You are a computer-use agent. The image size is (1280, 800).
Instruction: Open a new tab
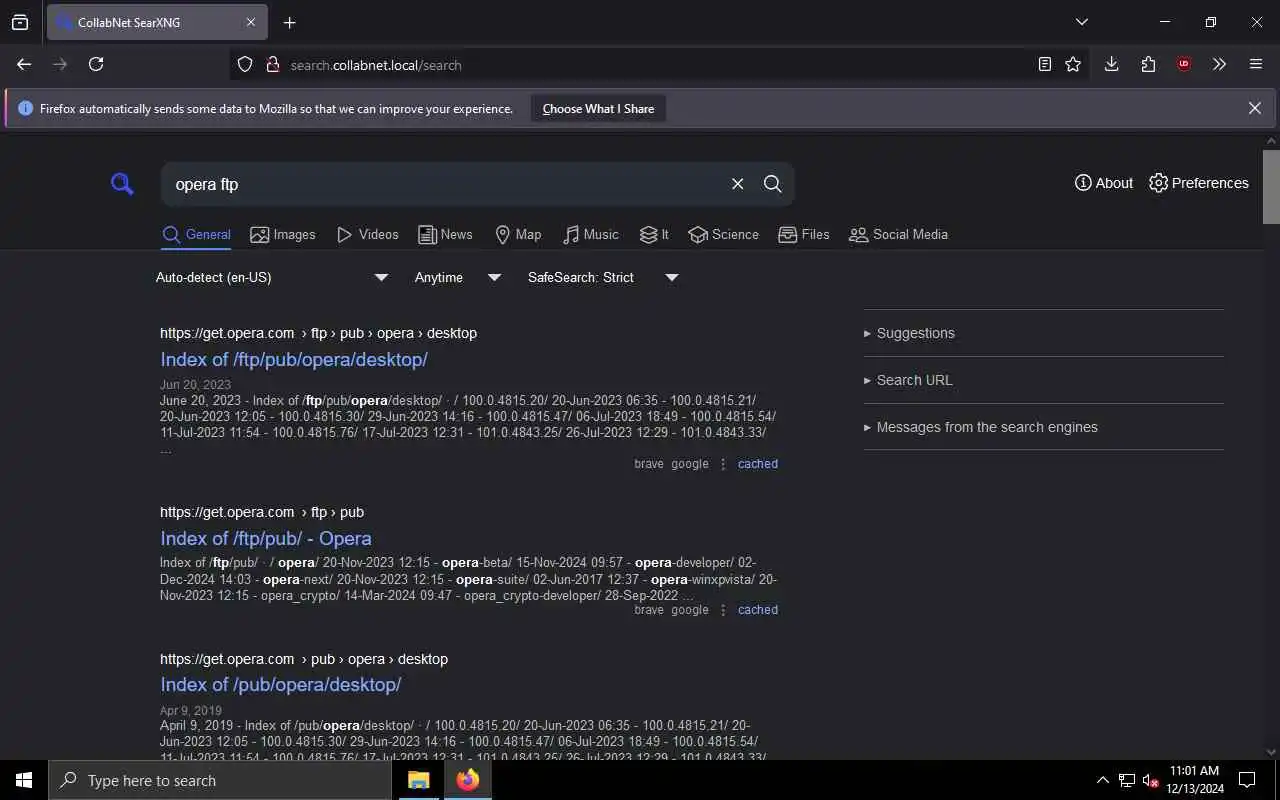coord(289,22)
